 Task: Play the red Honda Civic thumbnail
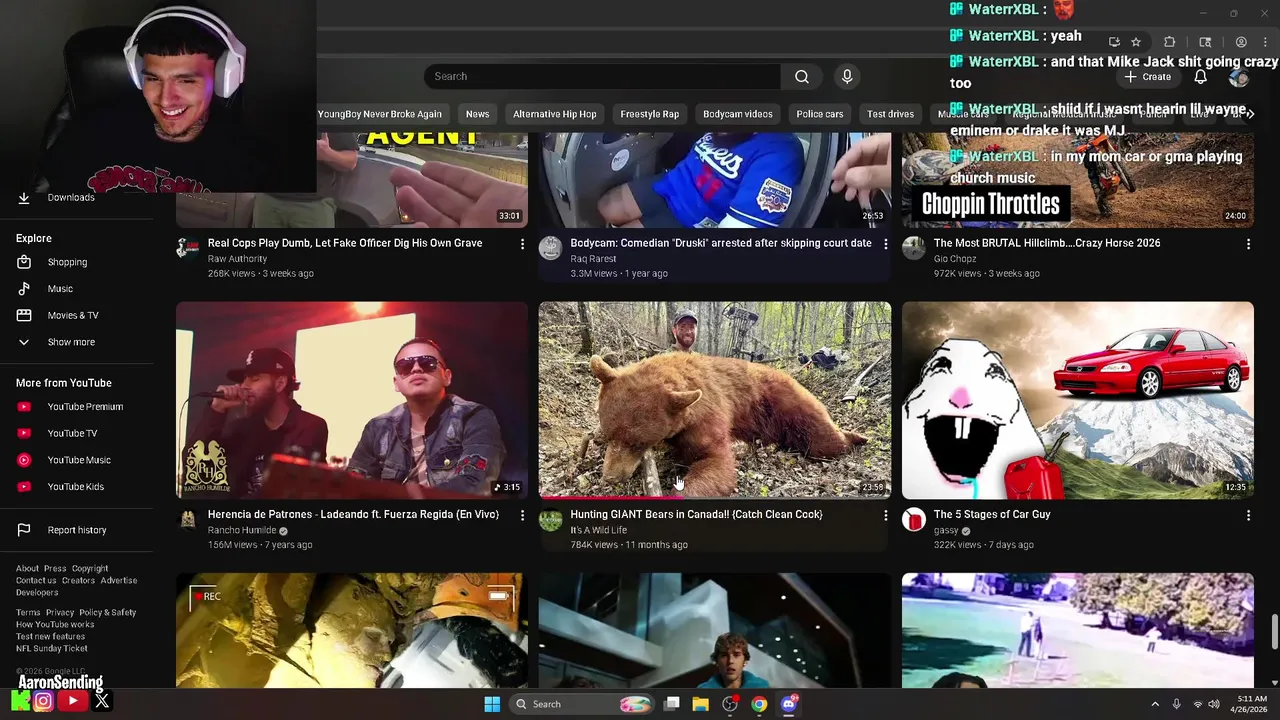(1078, 400)
